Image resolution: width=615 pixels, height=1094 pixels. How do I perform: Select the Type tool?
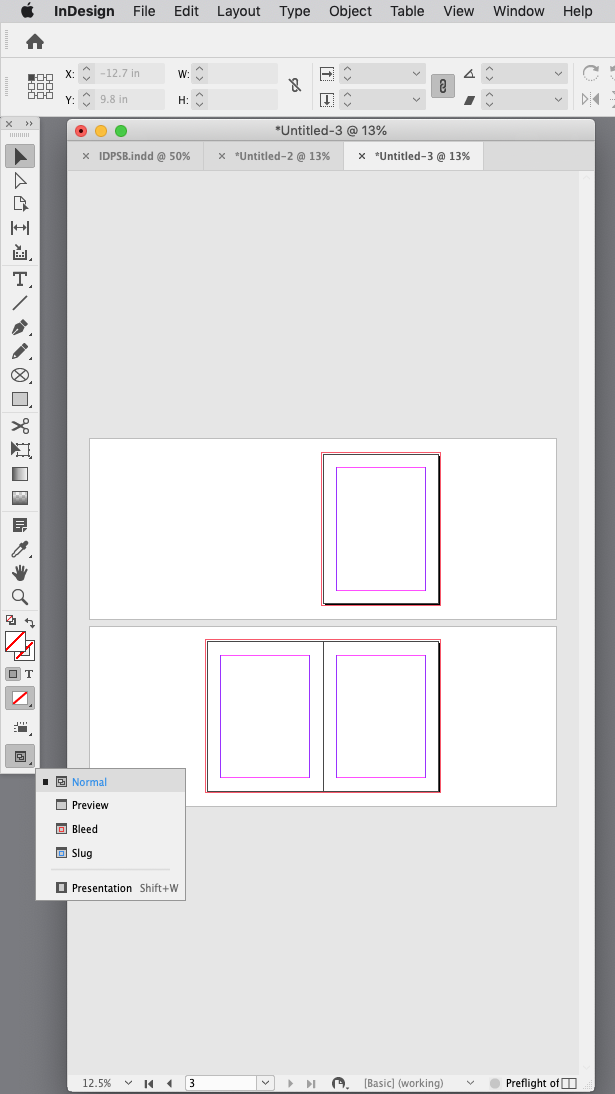tap(20, 280)
